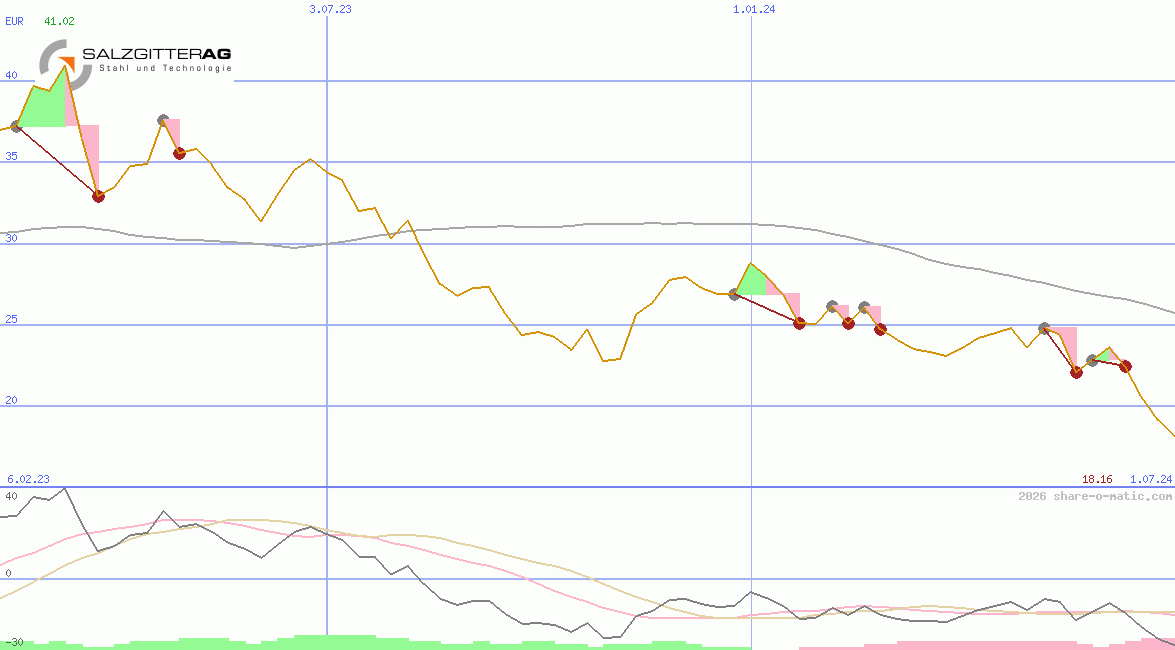This screenshot has height=650, width=1175.
Task: Click the 18.16 last price value
Action: [1097, 480]
